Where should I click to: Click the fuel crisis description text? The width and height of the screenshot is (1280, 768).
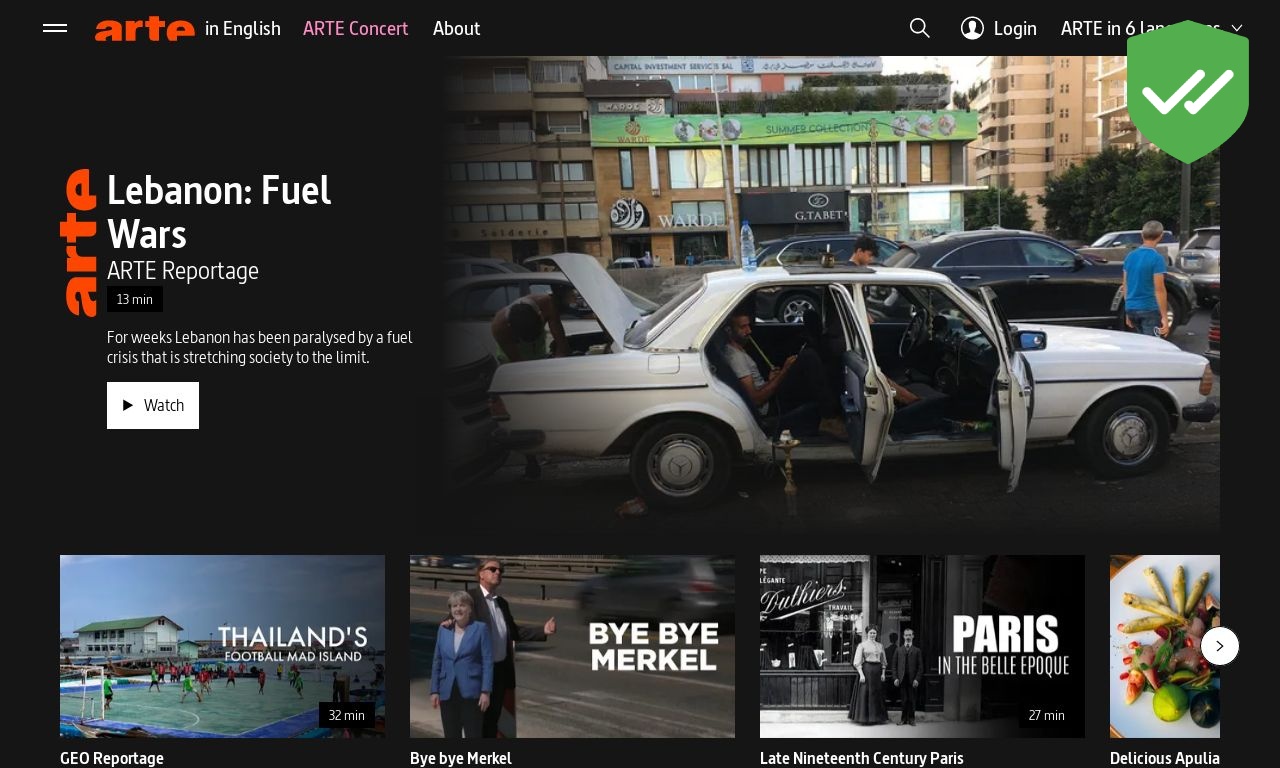click(260, 347)
